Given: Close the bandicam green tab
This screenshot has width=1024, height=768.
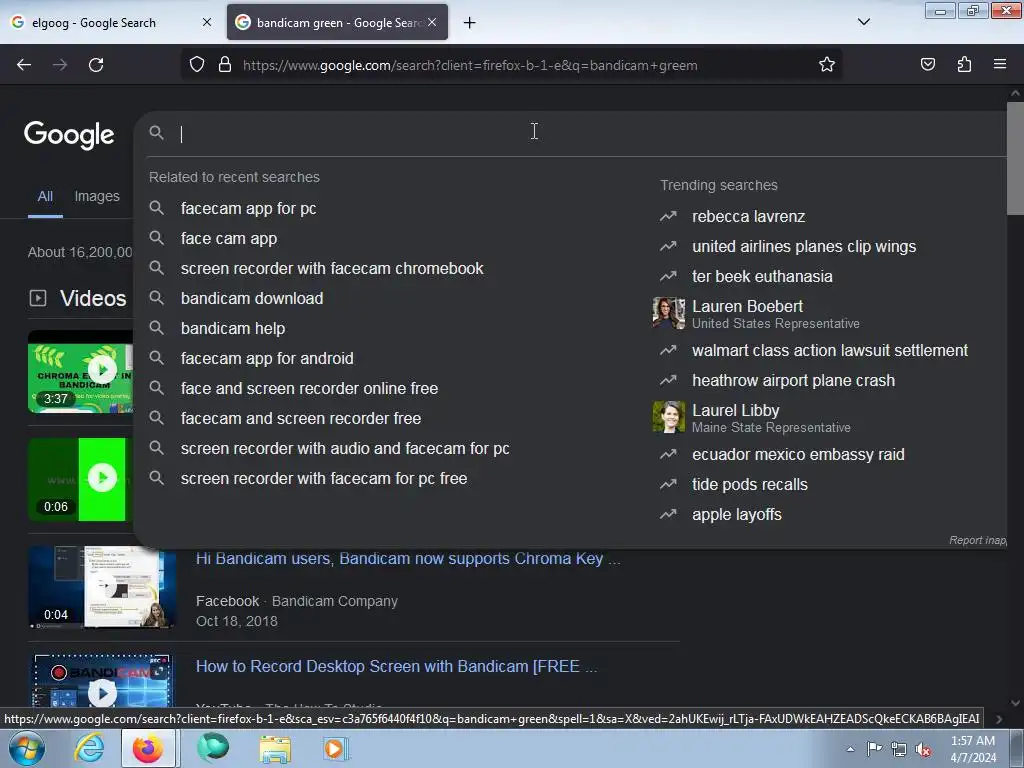Looking at the screenshot, I should (432, 22).
